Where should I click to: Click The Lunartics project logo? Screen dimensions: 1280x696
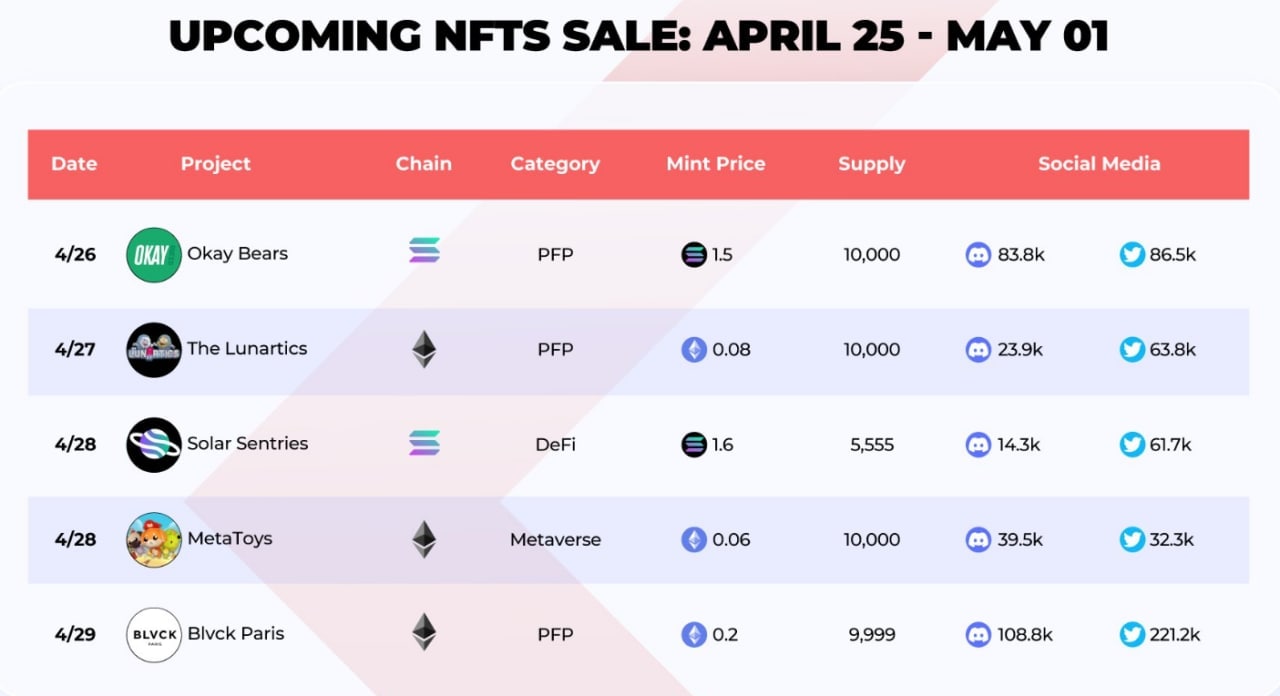coord(154,349)
